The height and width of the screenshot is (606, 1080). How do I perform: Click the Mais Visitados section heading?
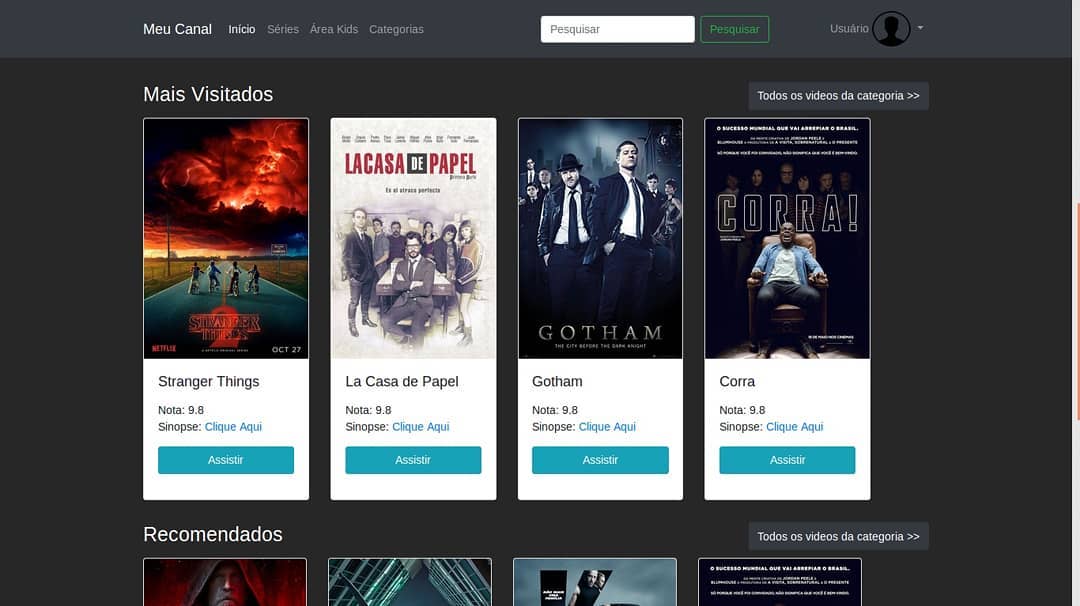point(208,94)
